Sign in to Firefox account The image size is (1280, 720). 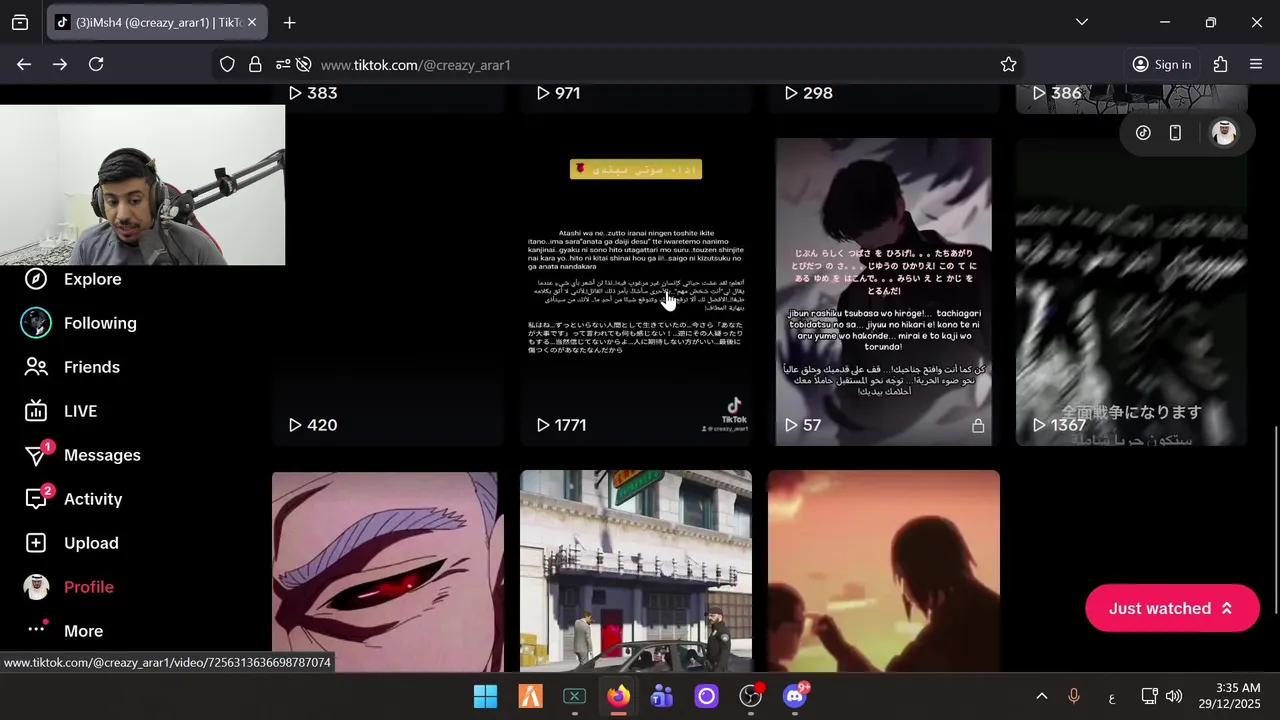[1161, 64]
